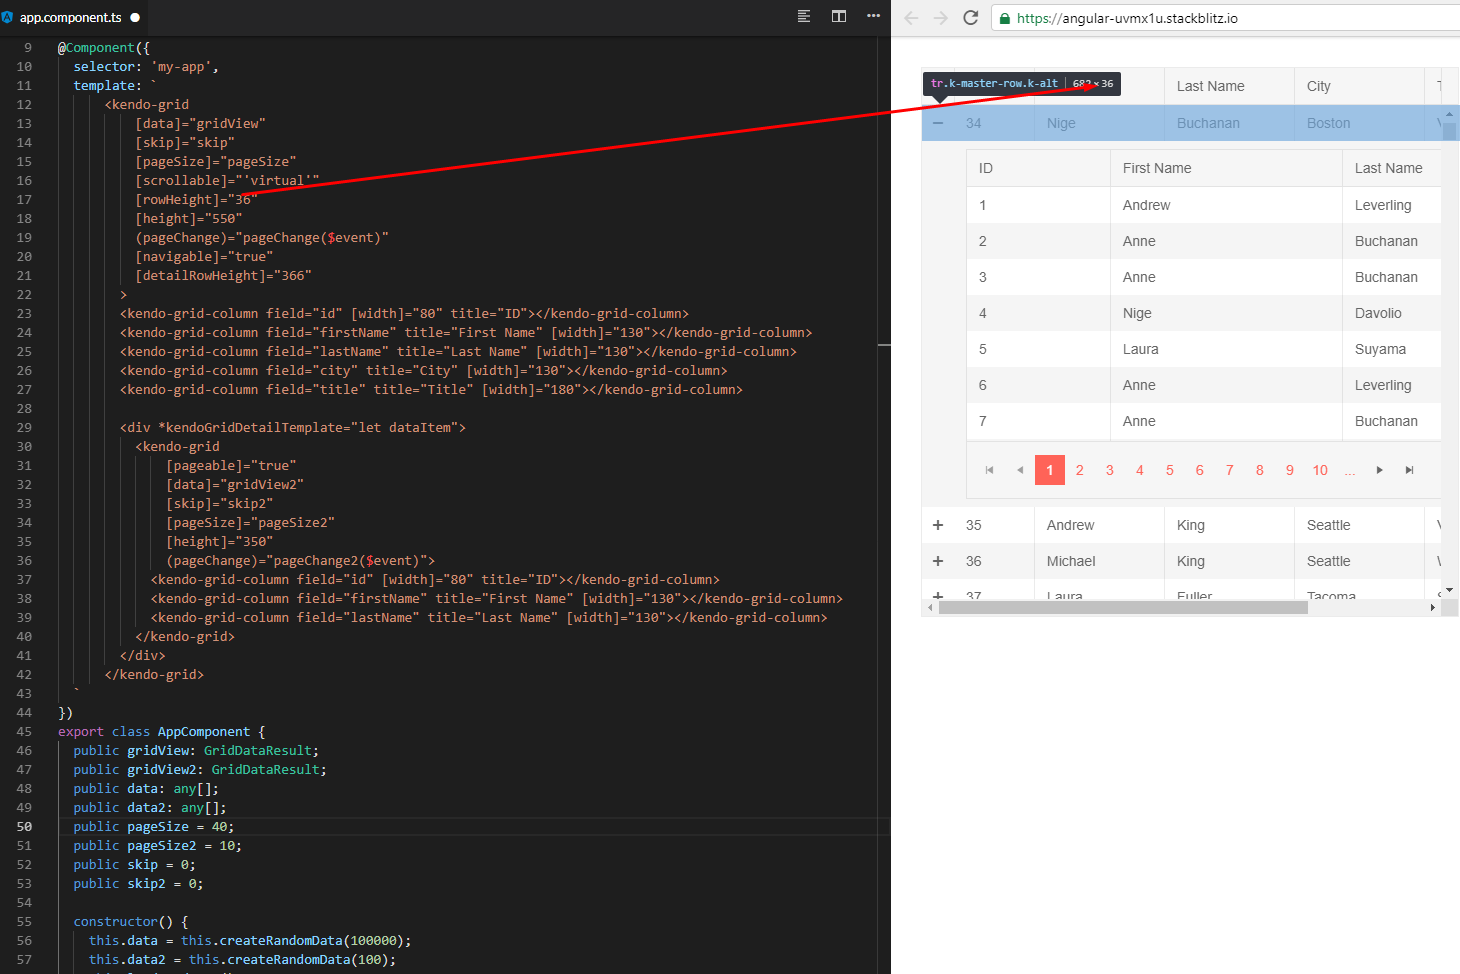Go to the next page arrow in pager

pyautogui.click(x=1380, y=469)
